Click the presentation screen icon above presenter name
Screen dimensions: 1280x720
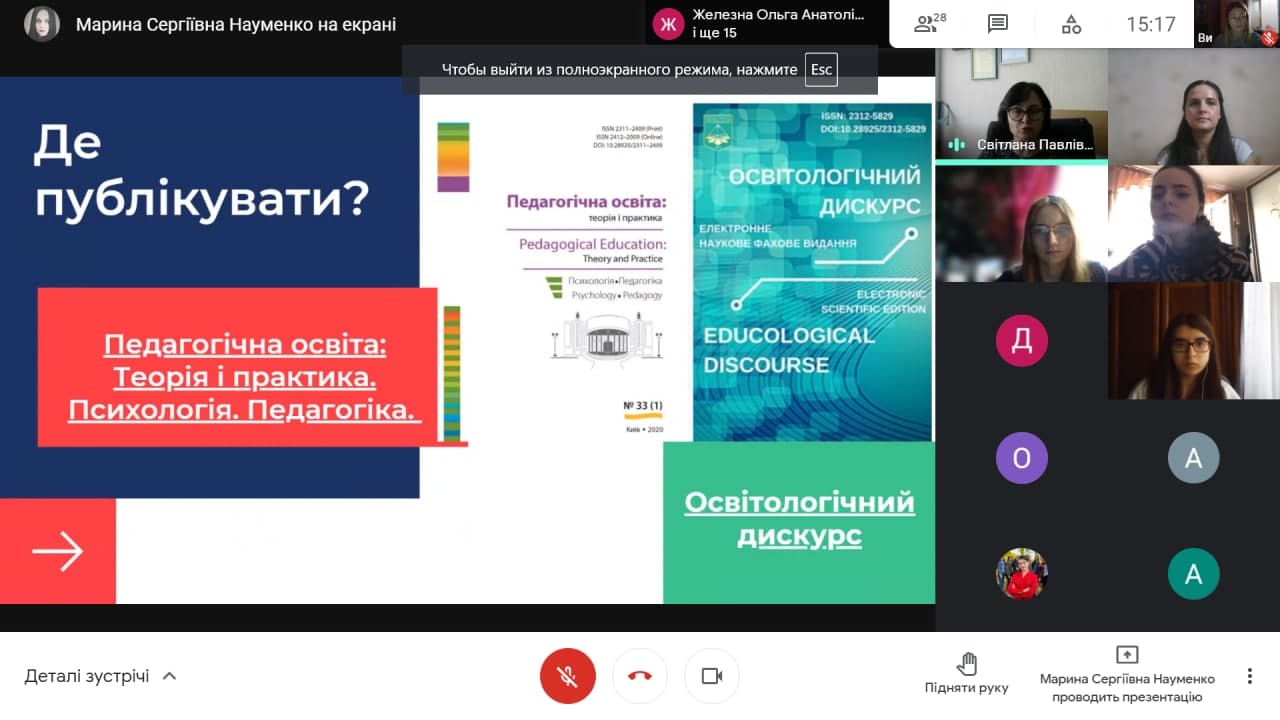pos(1126,655)
